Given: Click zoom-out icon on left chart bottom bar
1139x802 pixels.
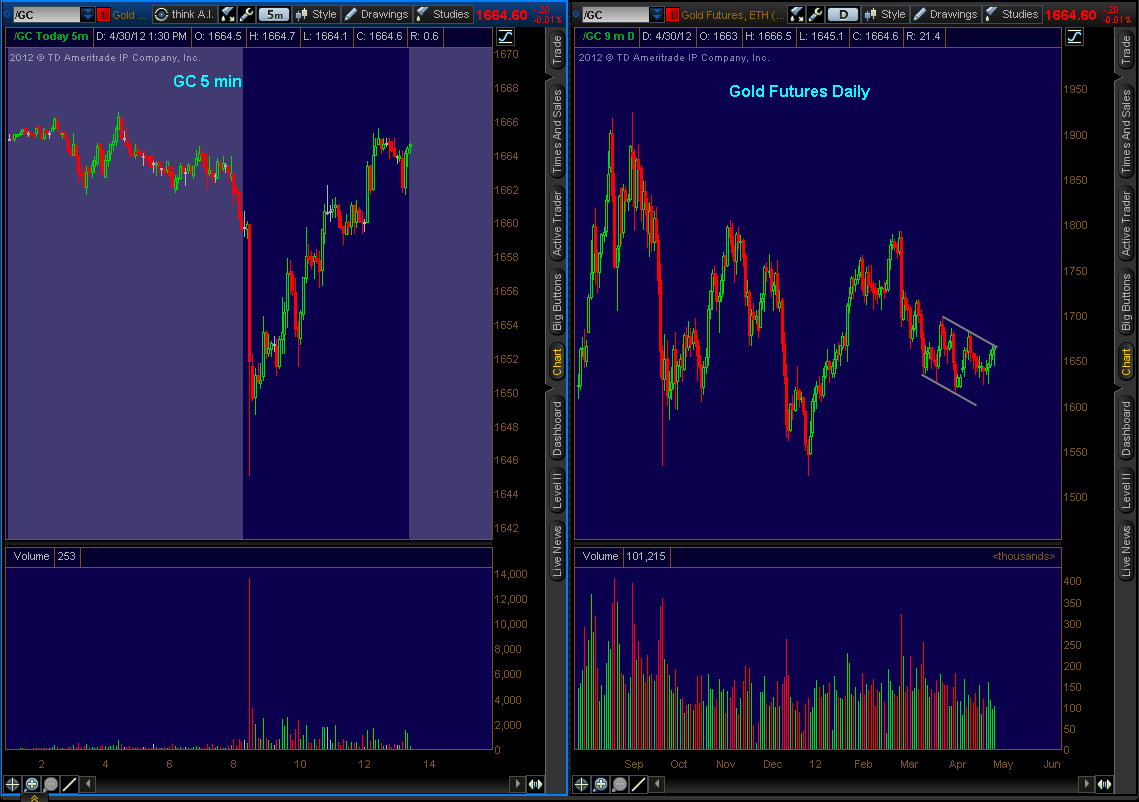Looking at the screenshot, I should click(x=50, y=784).
